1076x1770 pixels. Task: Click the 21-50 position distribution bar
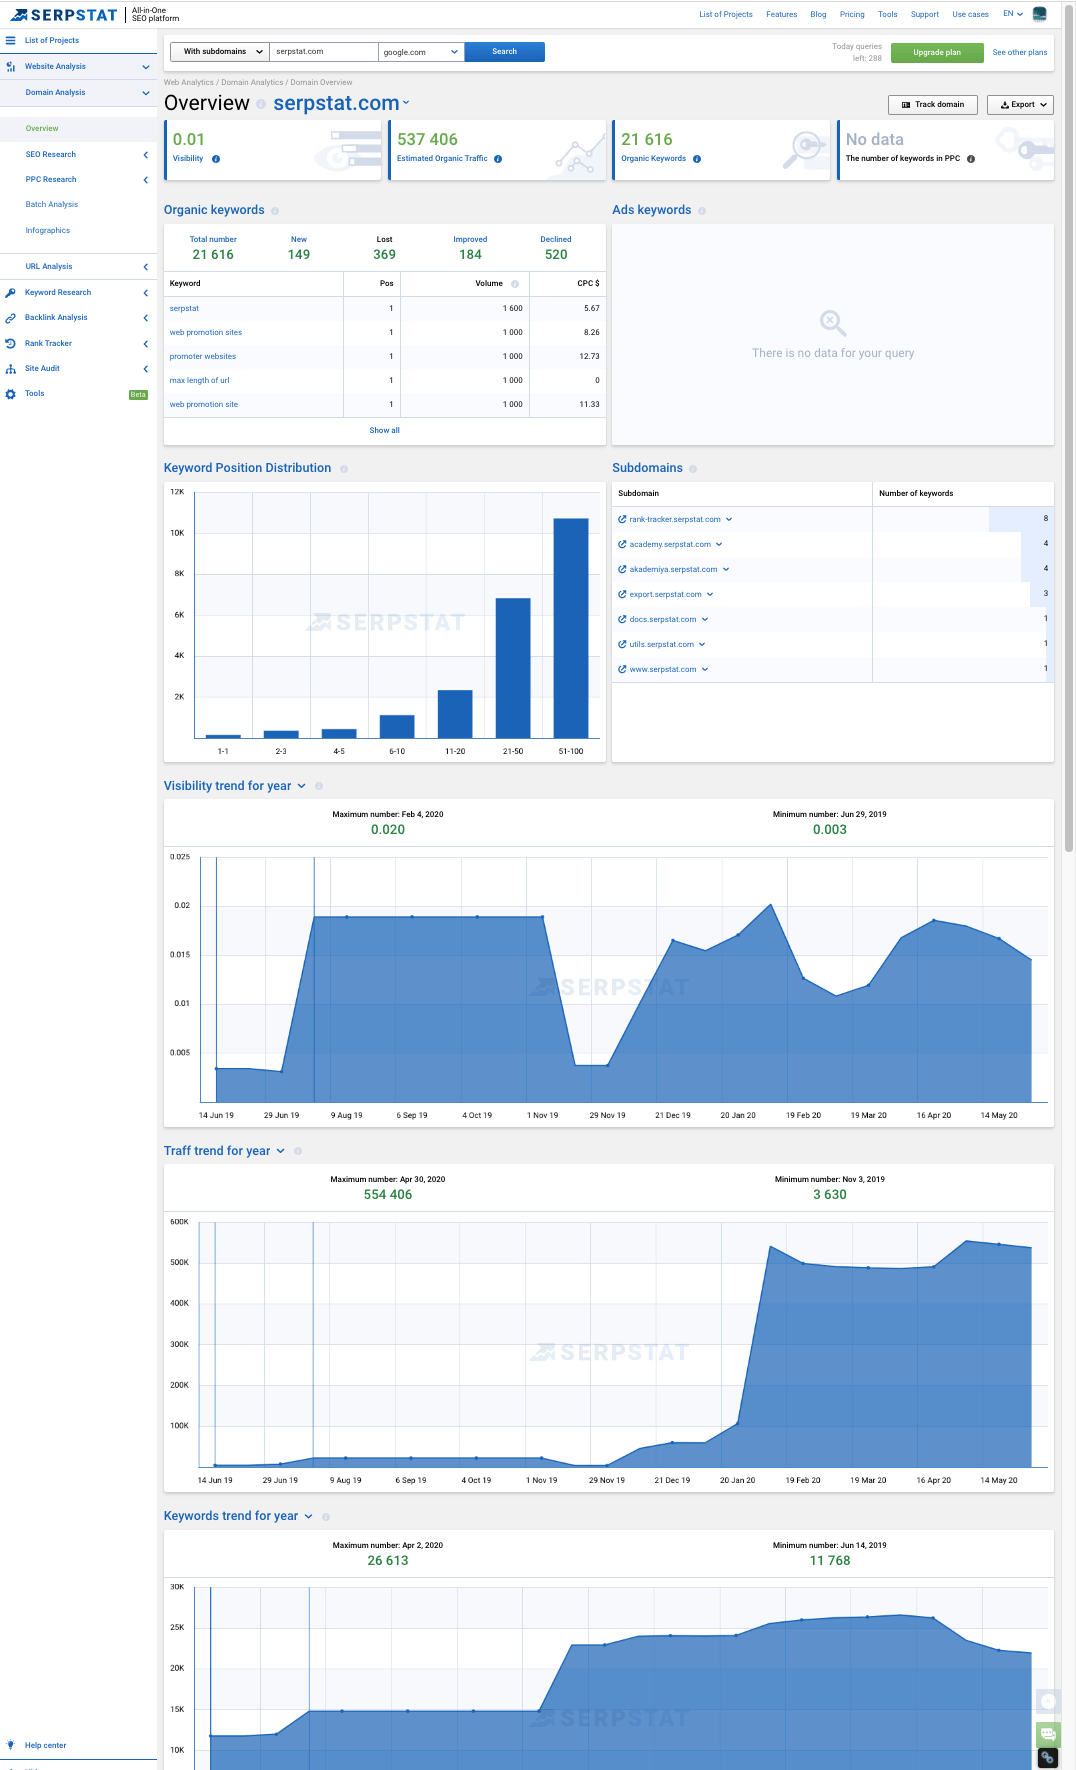513,668
